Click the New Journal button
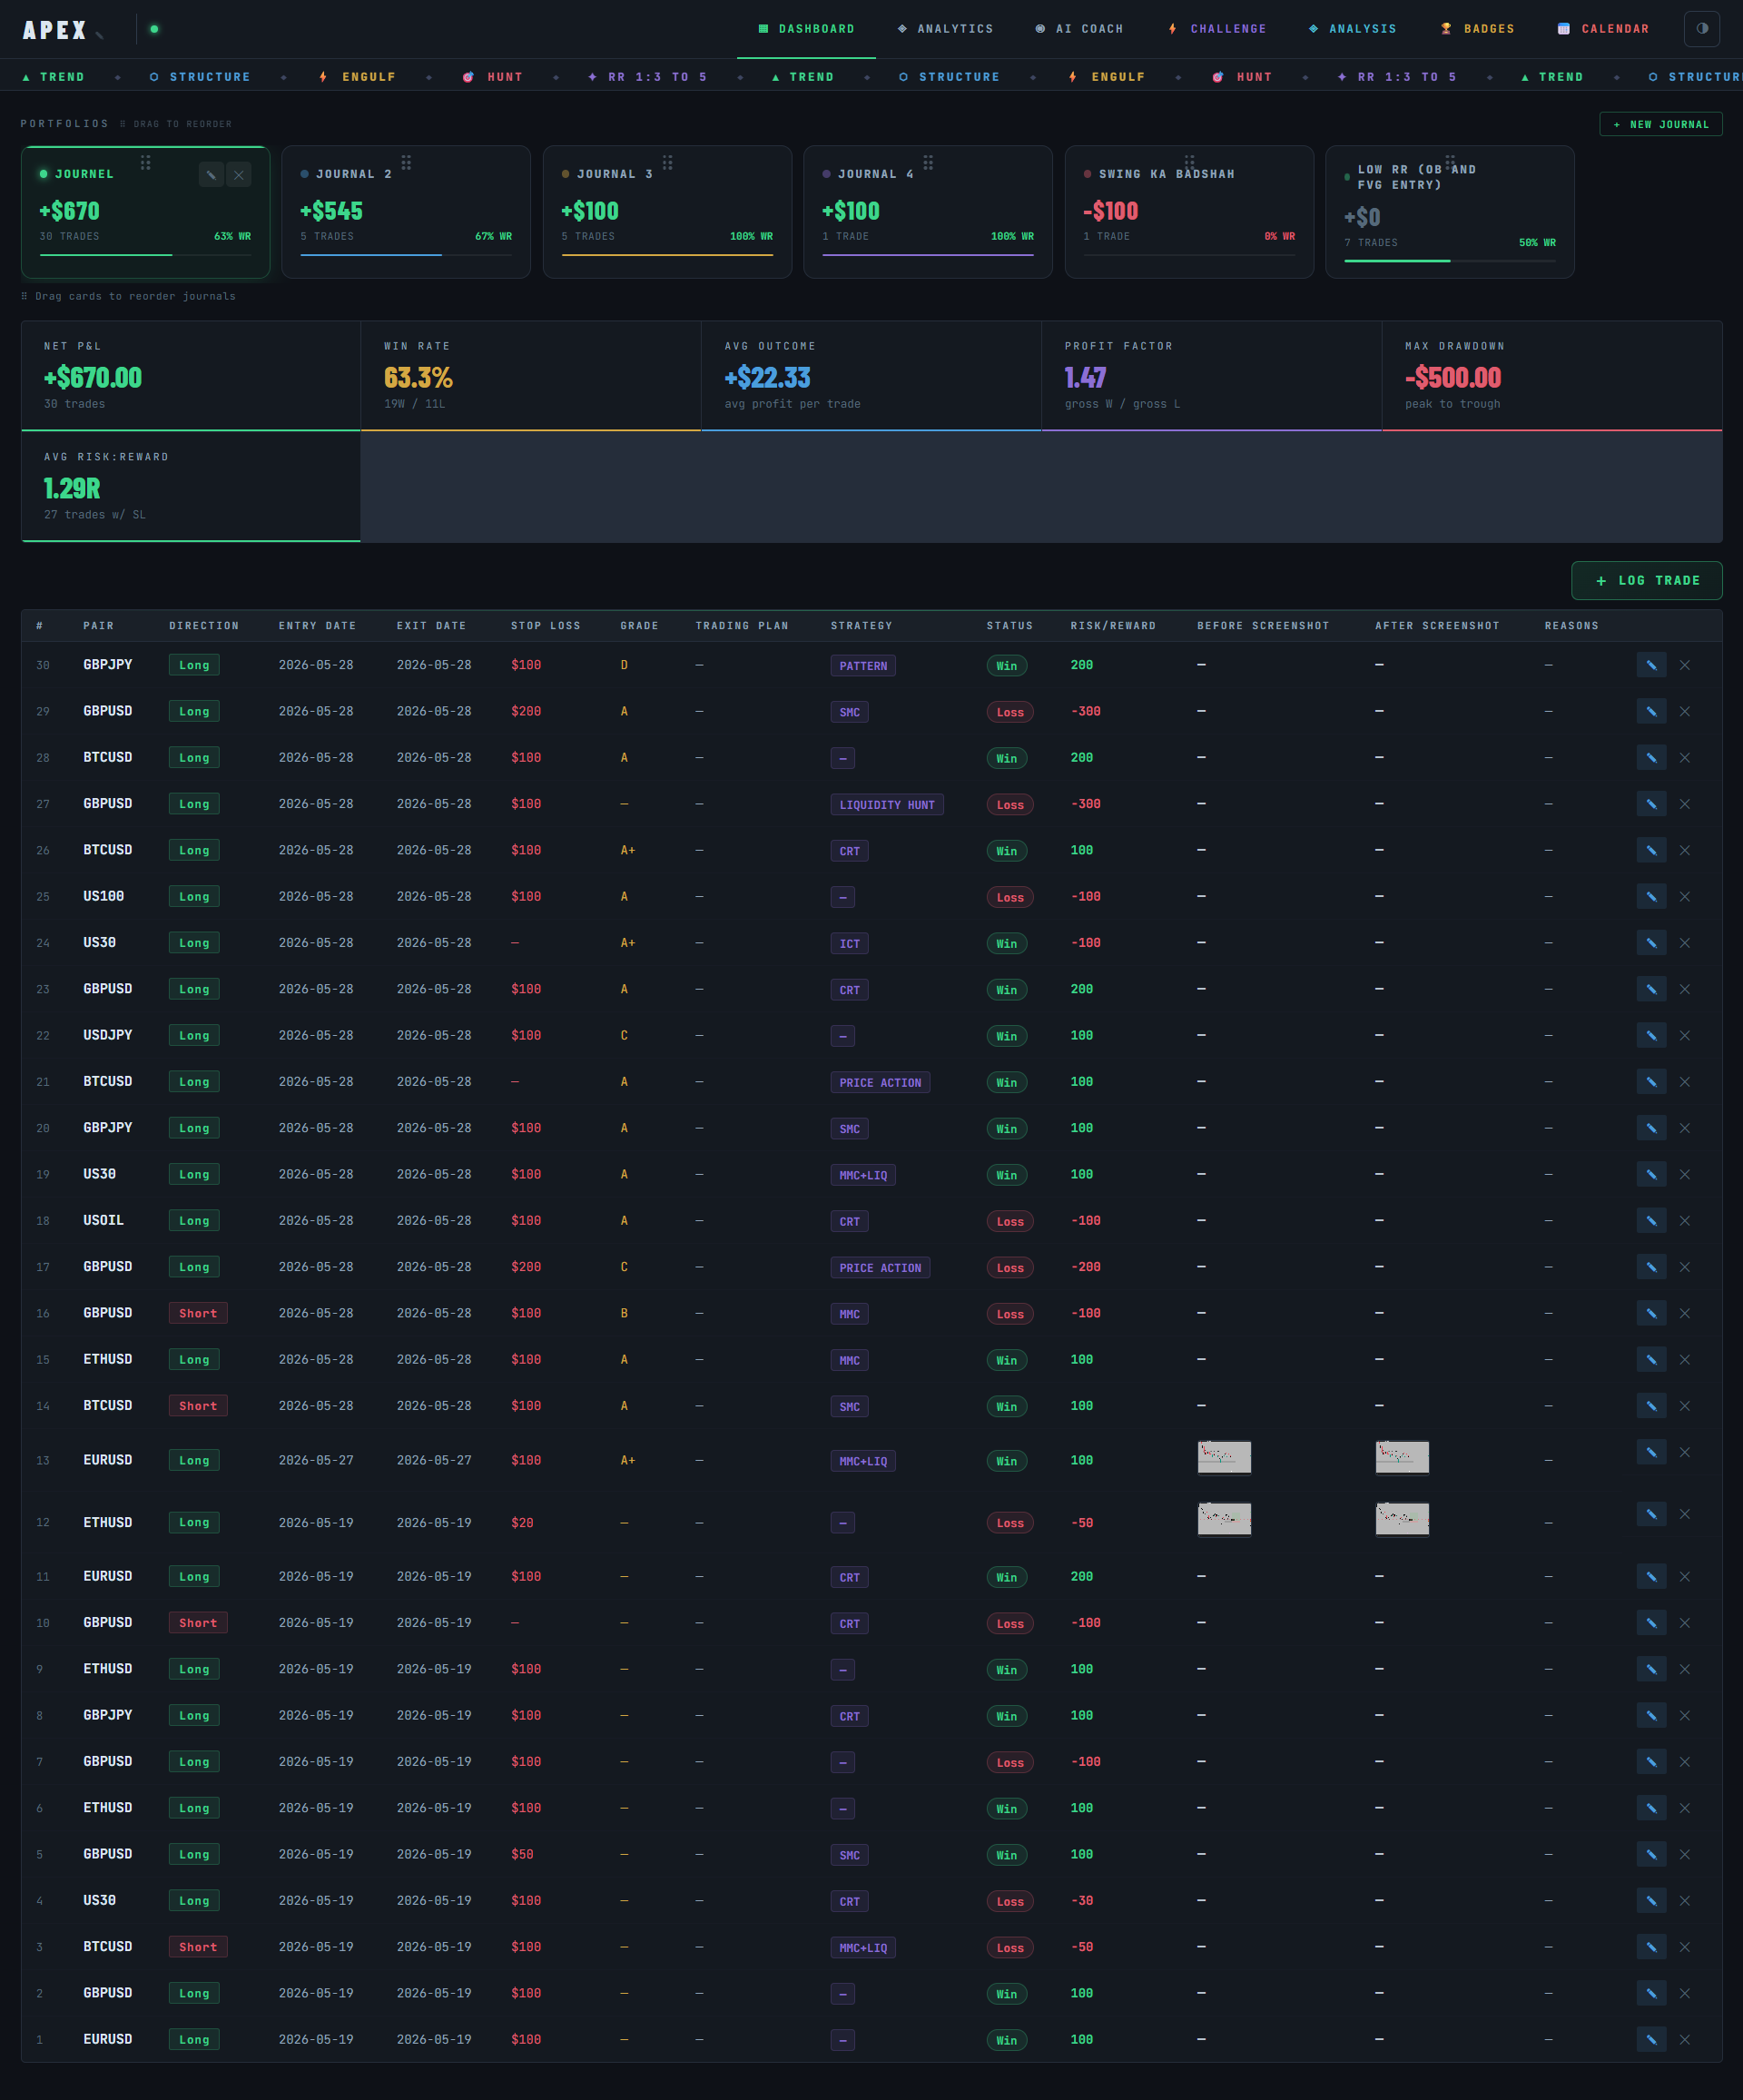 (1660, 124)
